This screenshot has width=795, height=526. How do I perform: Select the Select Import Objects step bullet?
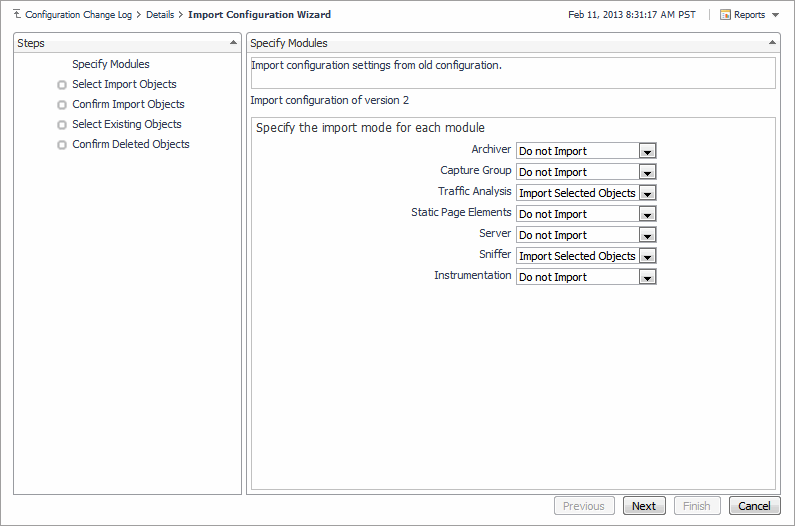(x=62, y=85)
